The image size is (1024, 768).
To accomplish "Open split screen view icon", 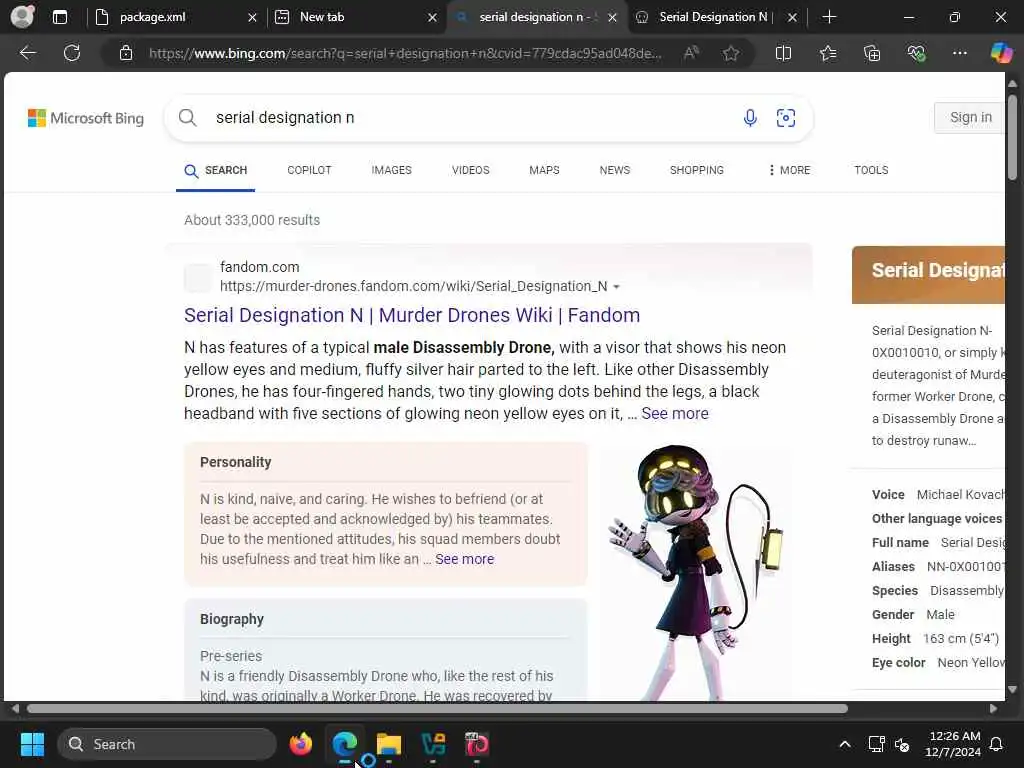I will click(x=783, y=53).
